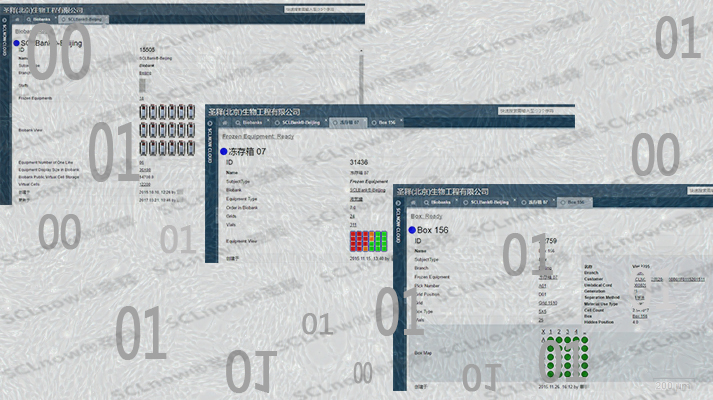Open the Branch link in the first window
Image resolution: width=713 pixels, height=400 pixels.
click(x=145, y=72)
